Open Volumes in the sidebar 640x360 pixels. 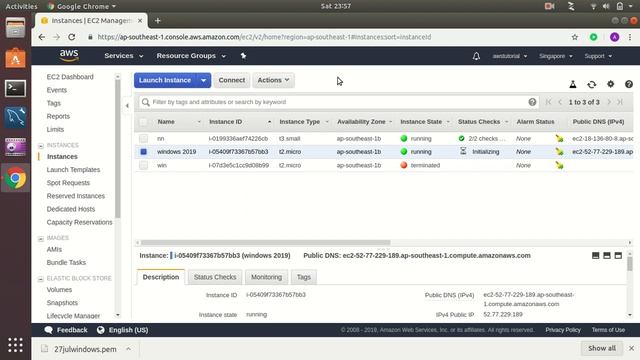click(x=59, y=290)
